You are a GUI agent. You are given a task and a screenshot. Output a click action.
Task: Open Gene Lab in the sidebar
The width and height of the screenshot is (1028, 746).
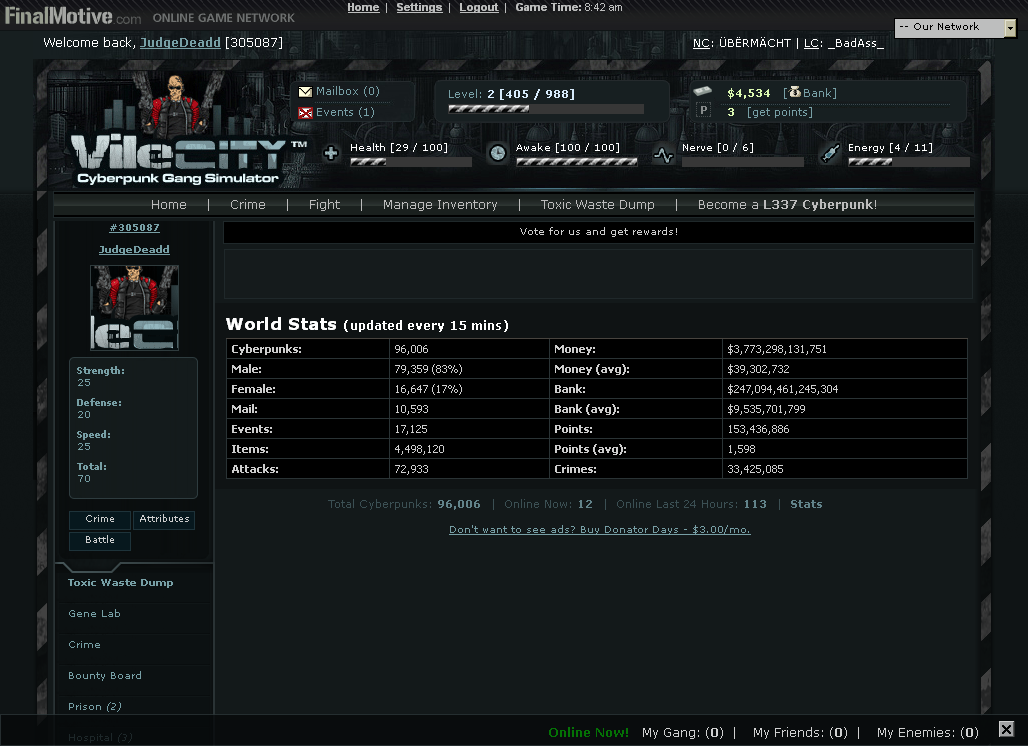(x=94, y=613)
